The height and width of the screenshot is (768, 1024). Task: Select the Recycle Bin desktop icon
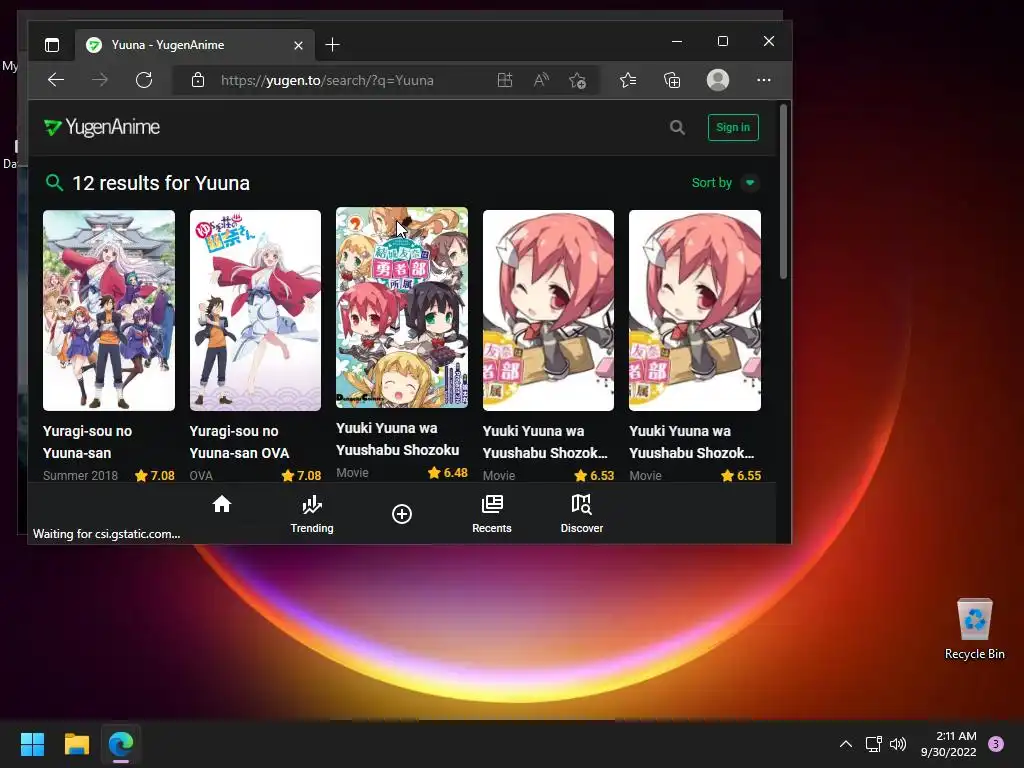tap(974, 629)
